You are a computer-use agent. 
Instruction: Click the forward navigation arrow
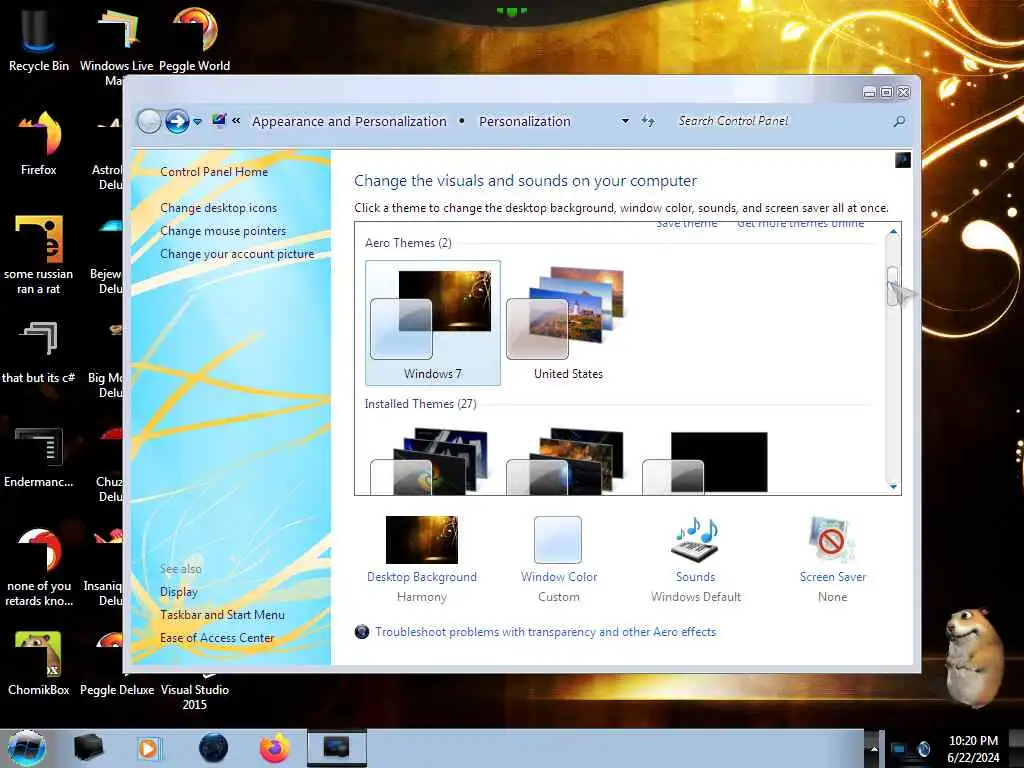click(x=177, y=121)
